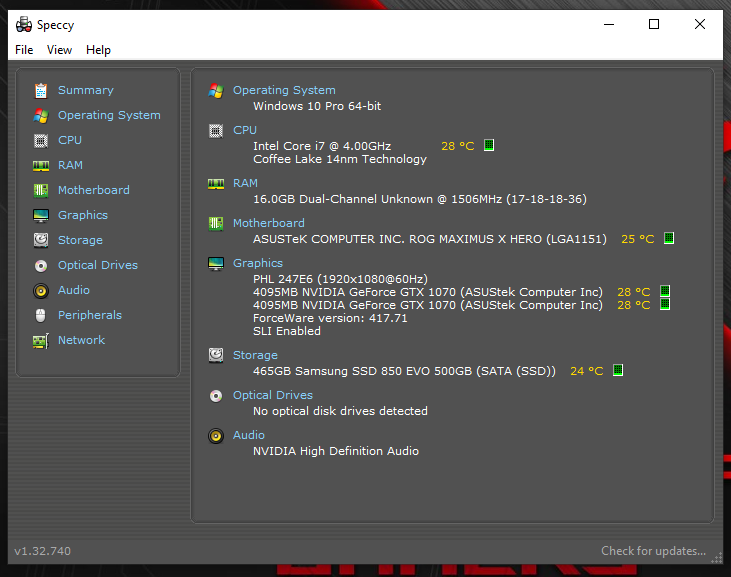Viewport: 731px width, 577px height.
Task: Select Summary in the sidebar
Action: click(86, 90)
